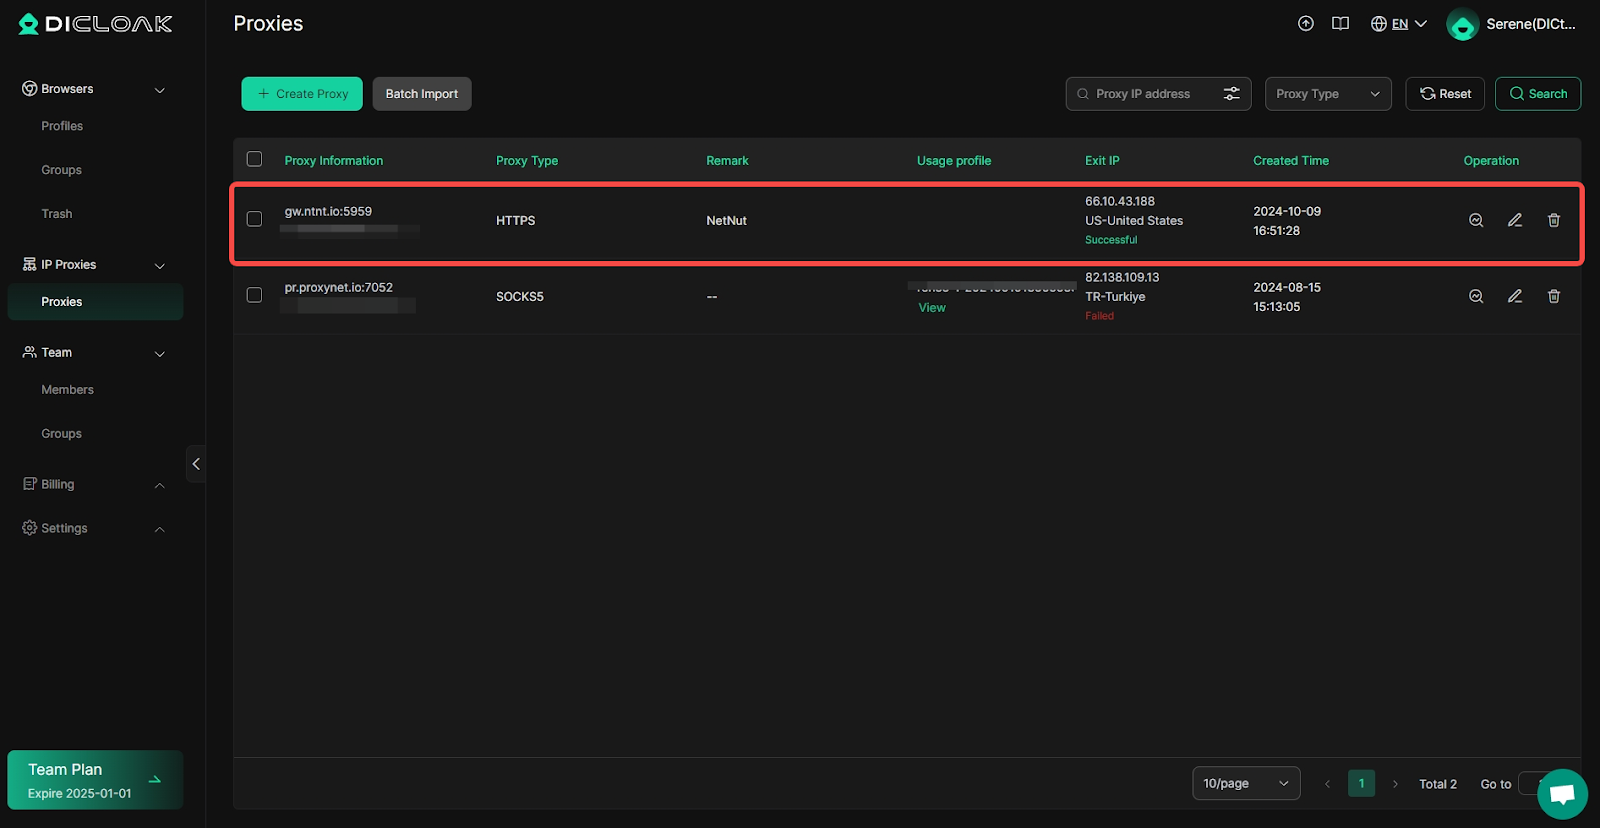This screenshot has height=828, width=1600.
Task: Delete the pr.proxynet.io:7052 proxy
Action: click(x=1554, y=296)
